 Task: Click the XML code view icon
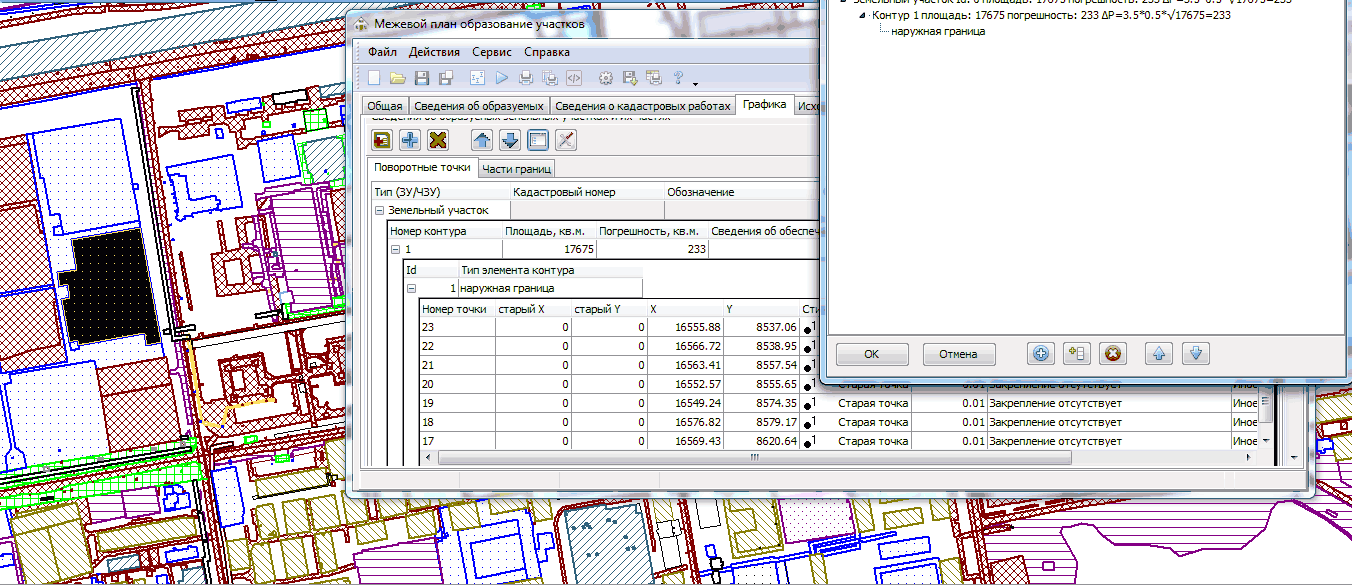tap(574, 78)
